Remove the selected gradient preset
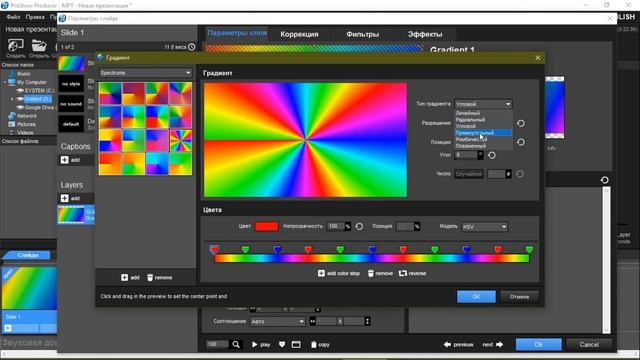 [160, 278]
